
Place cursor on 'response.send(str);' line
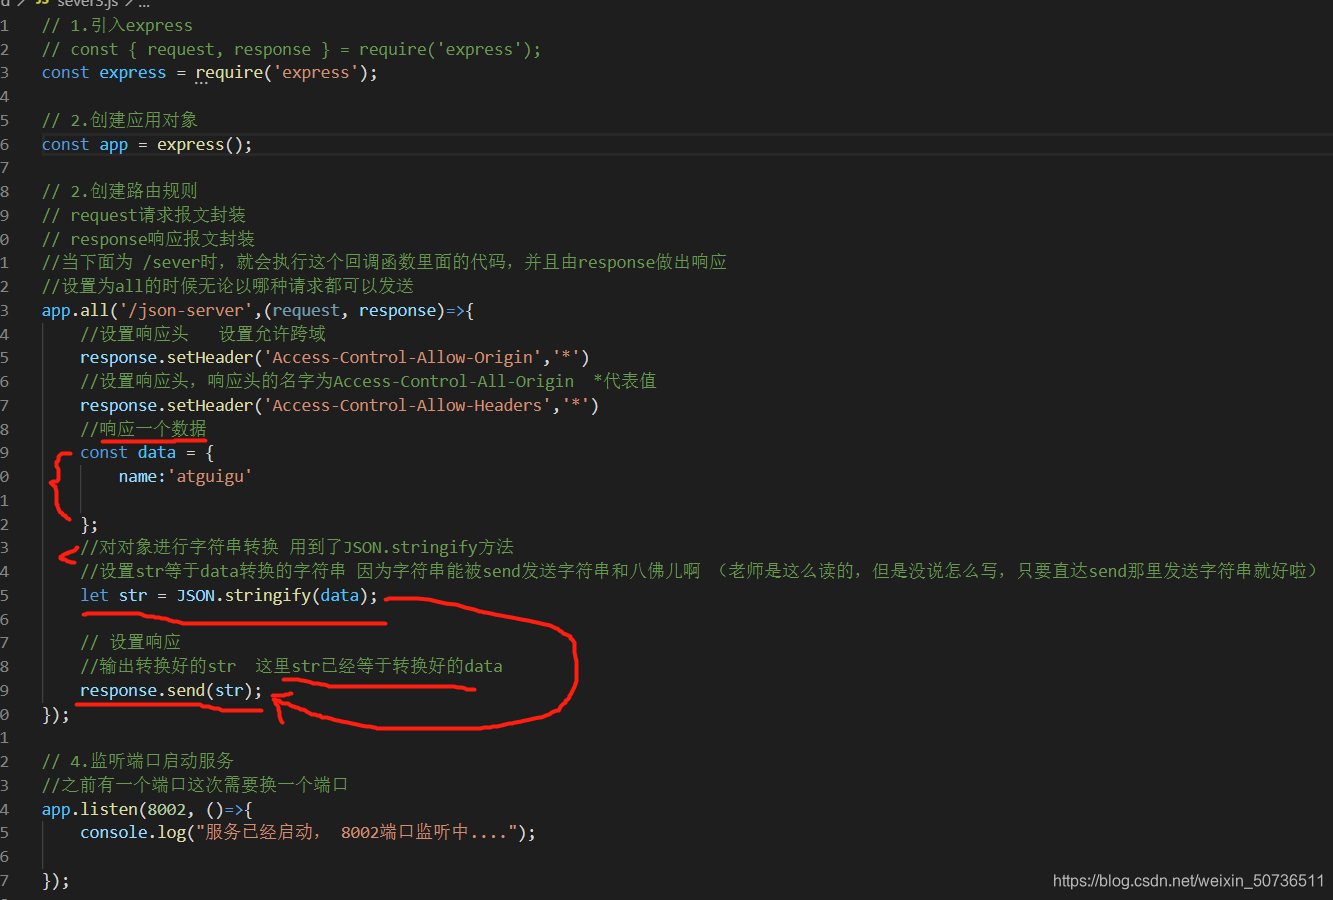[x=171, y=690]
